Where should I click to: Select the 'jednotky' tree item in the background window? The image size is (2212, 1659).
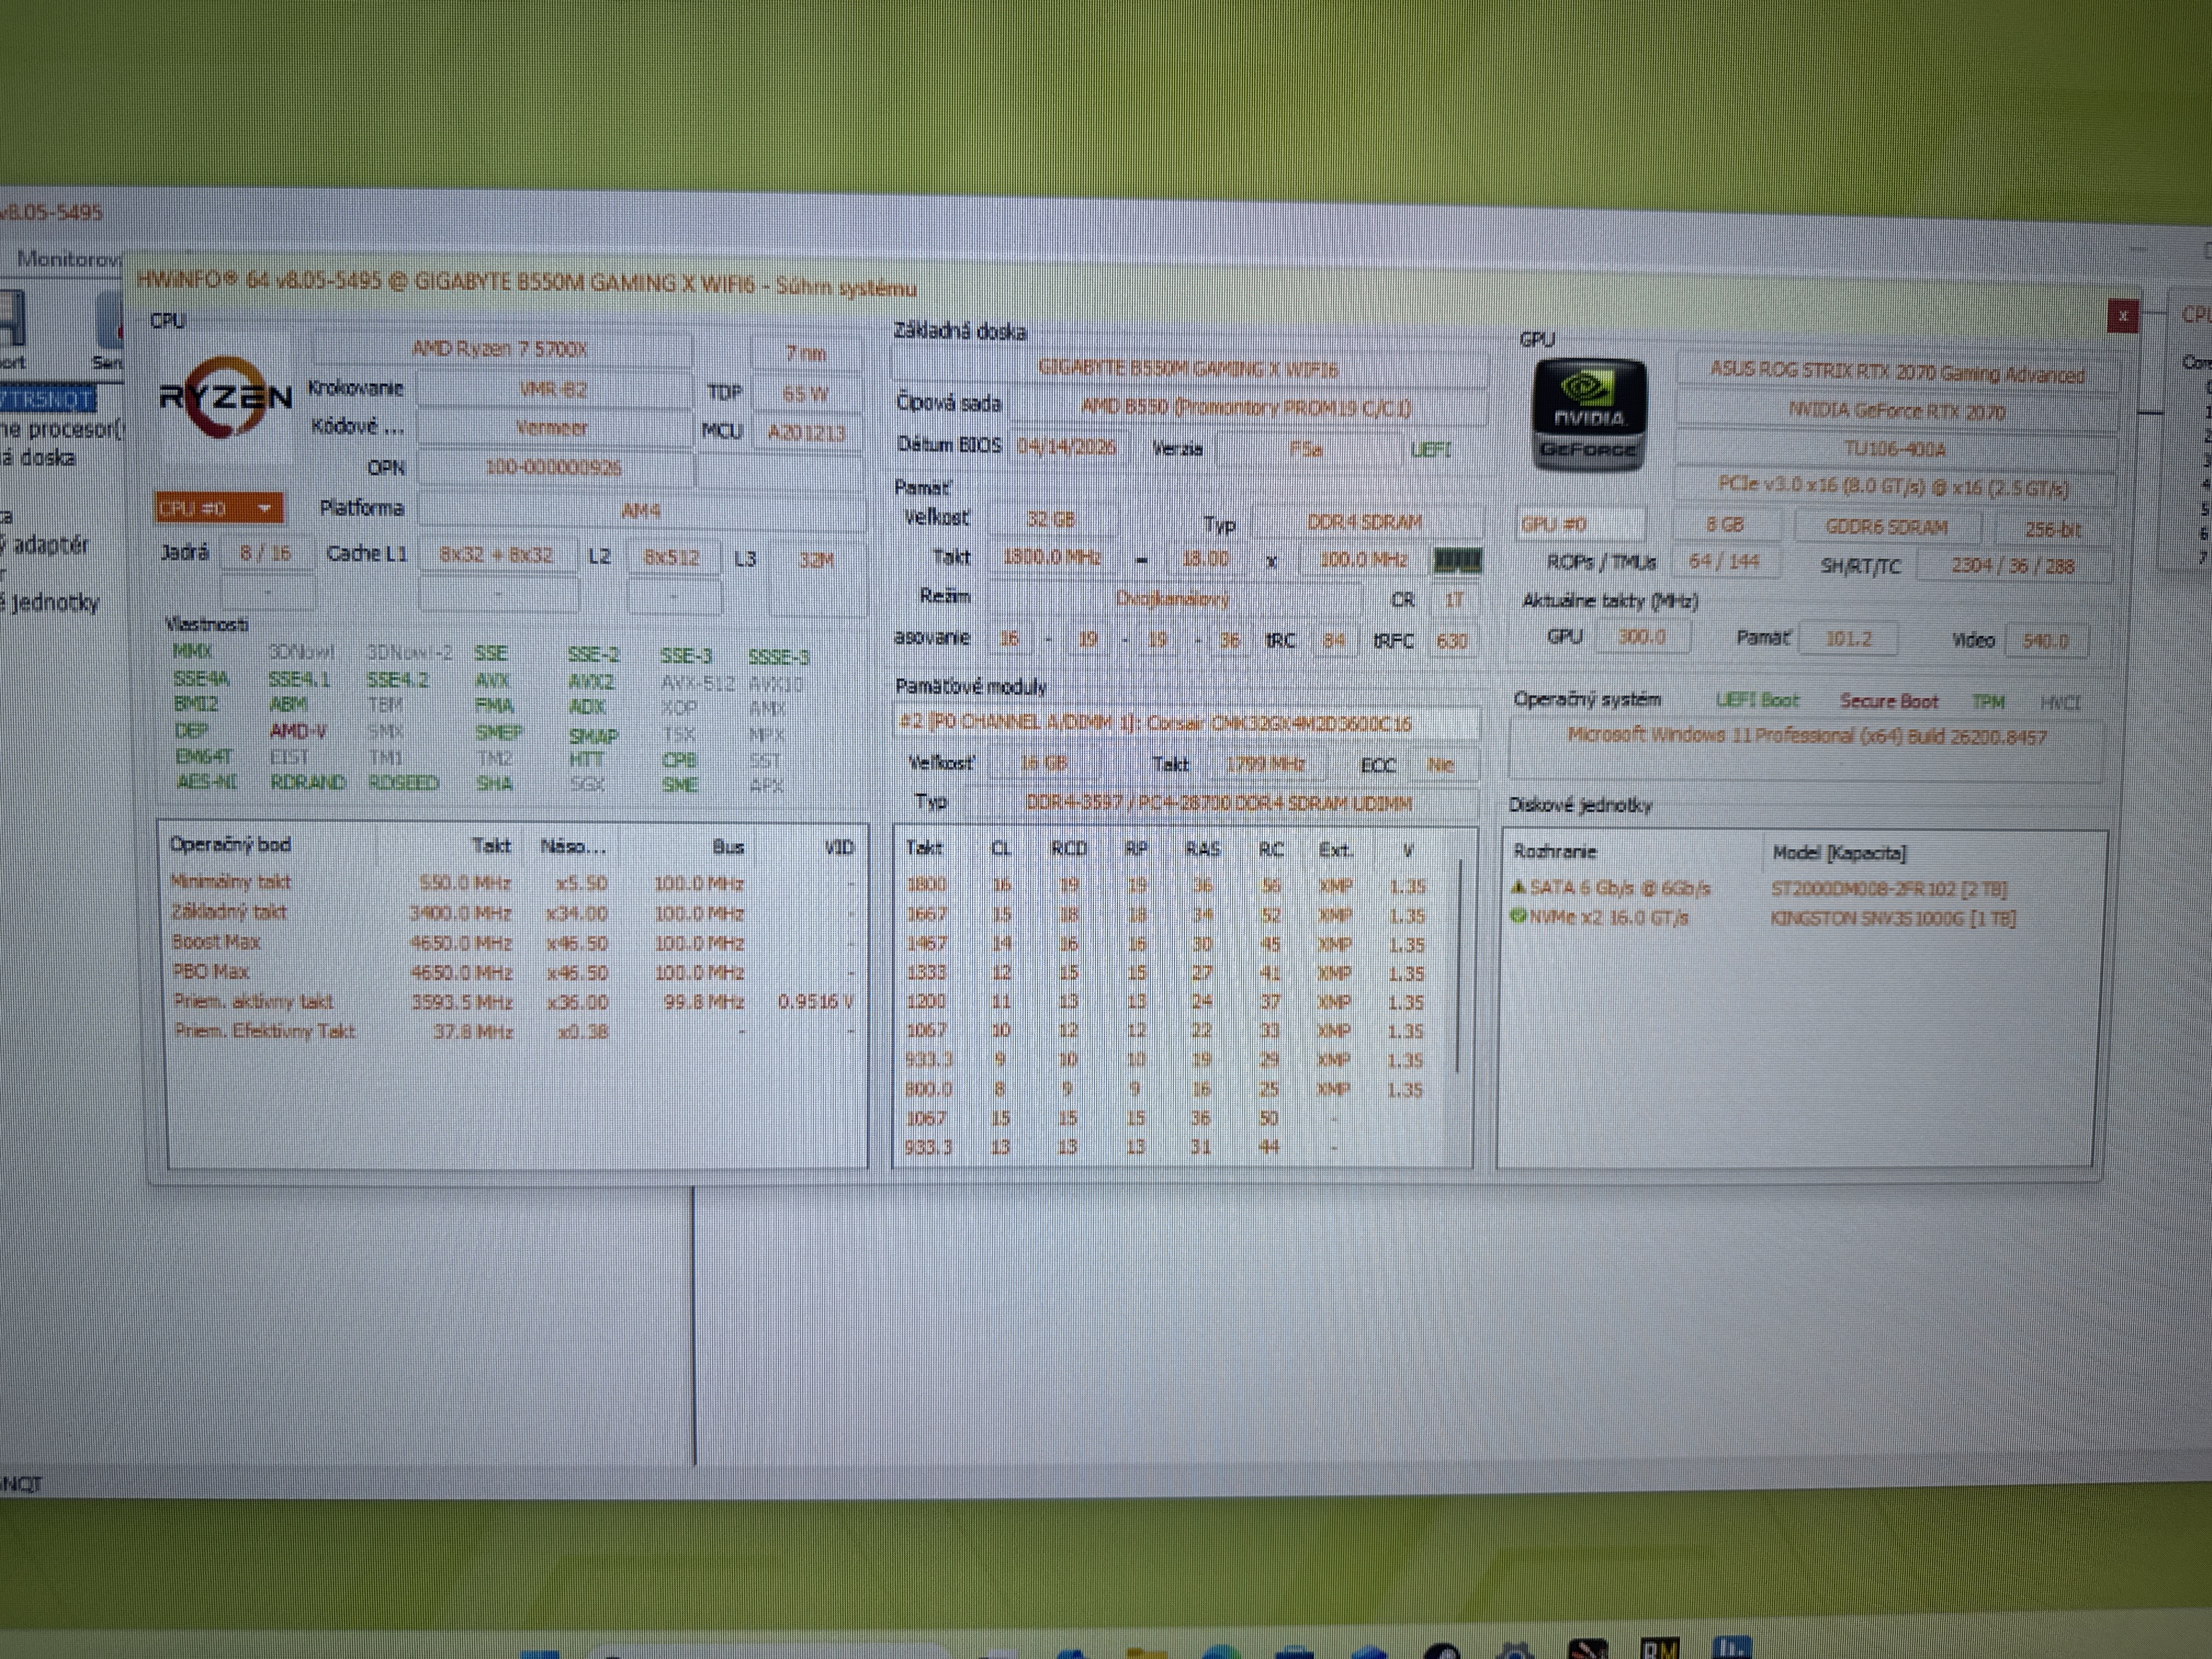coord(51,603)
